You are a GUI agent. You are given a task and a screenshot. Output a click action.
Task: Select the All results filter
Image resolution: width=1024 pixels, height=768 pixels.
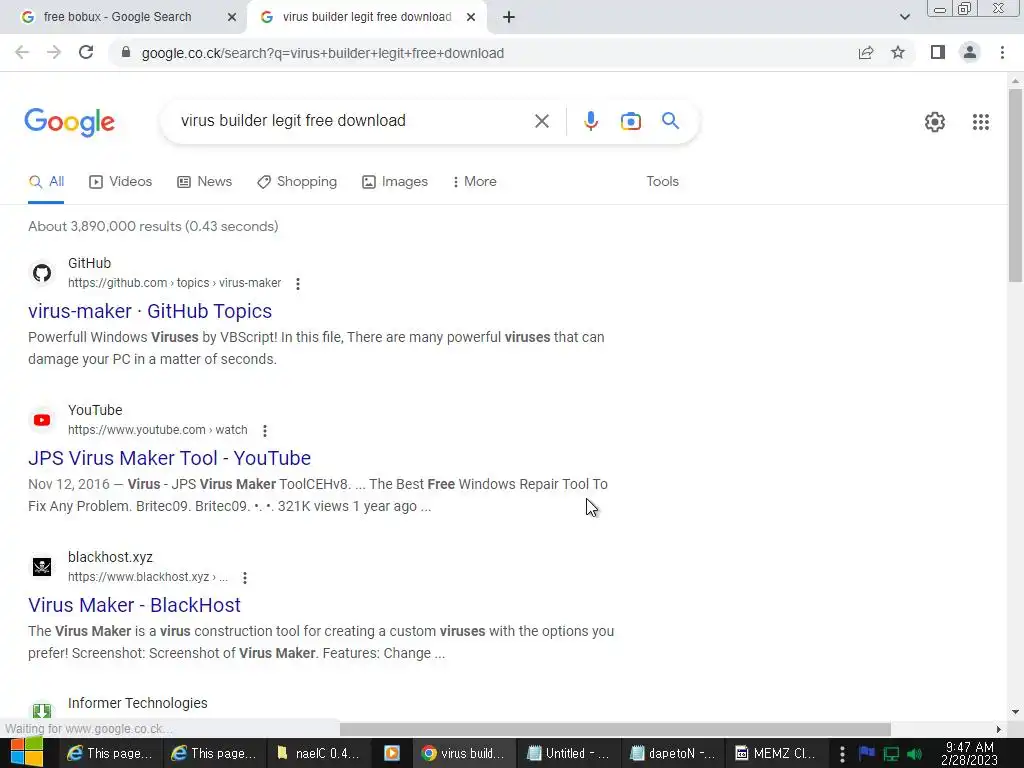46,182
